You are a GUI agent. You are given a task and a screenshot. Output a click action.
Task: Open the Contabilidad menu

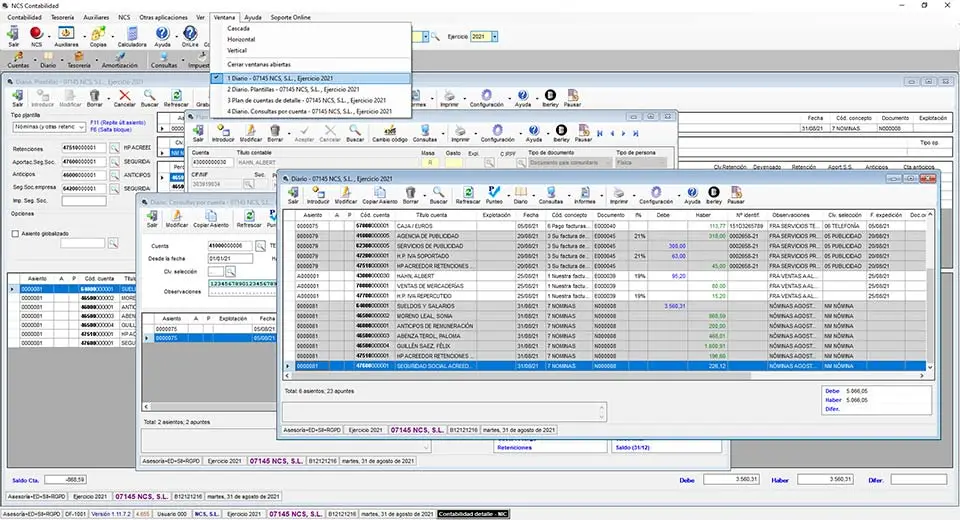pyautogui.click(x=24, y=17)
